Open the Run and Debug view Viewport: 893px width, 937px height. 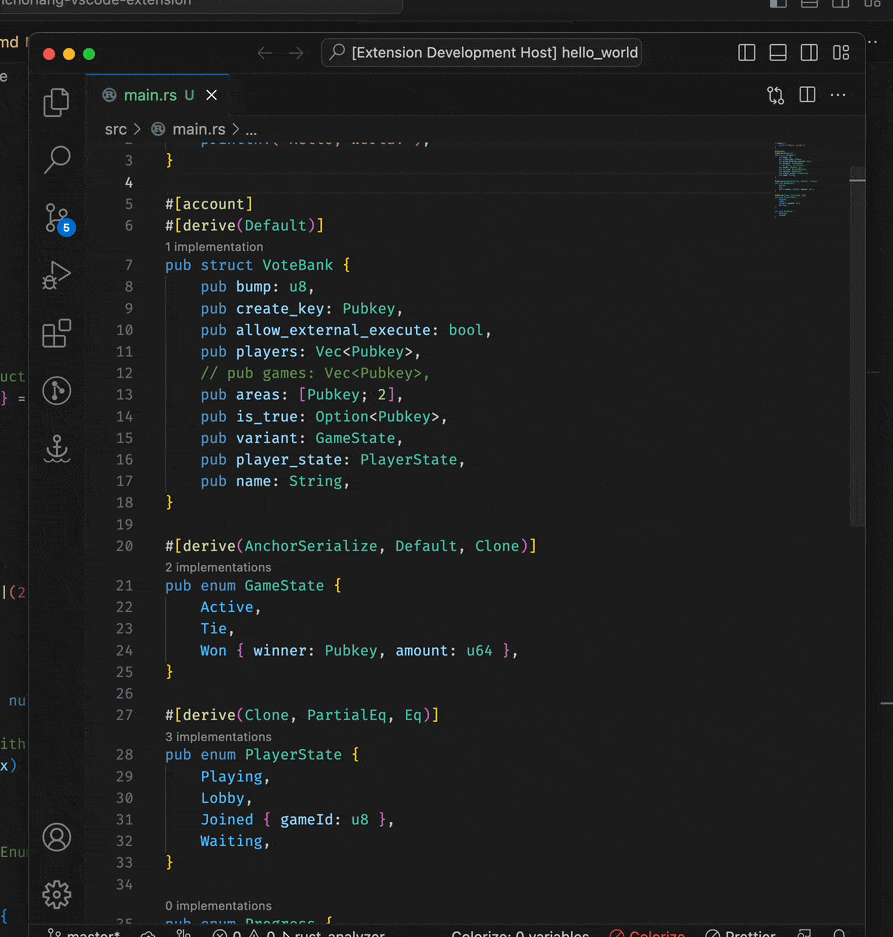click(x=57, y=275)
